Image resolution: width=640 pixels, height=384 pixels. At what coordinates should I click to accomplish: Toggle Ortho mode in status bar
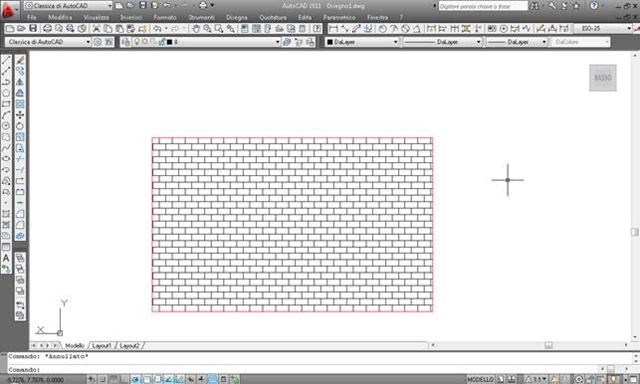click(x=124, y=380)
